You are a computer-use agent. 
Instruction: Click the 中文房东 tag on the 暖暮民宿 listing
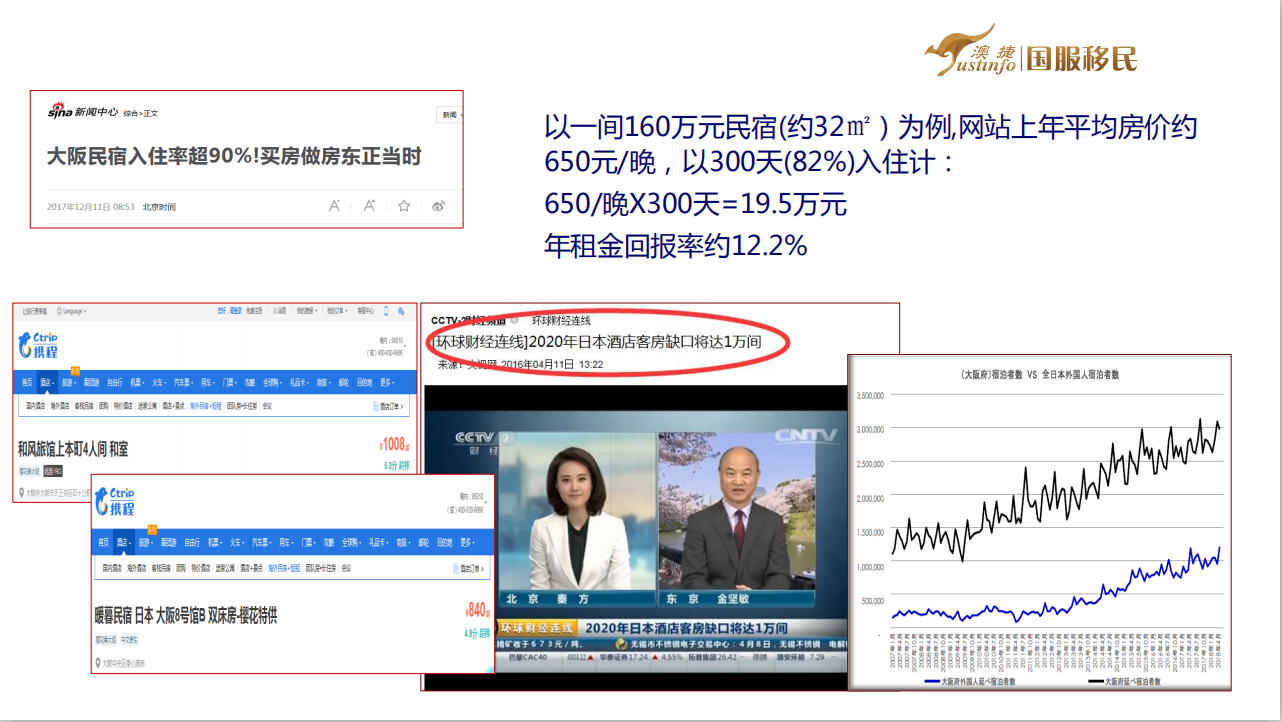[x=129, y=639]
